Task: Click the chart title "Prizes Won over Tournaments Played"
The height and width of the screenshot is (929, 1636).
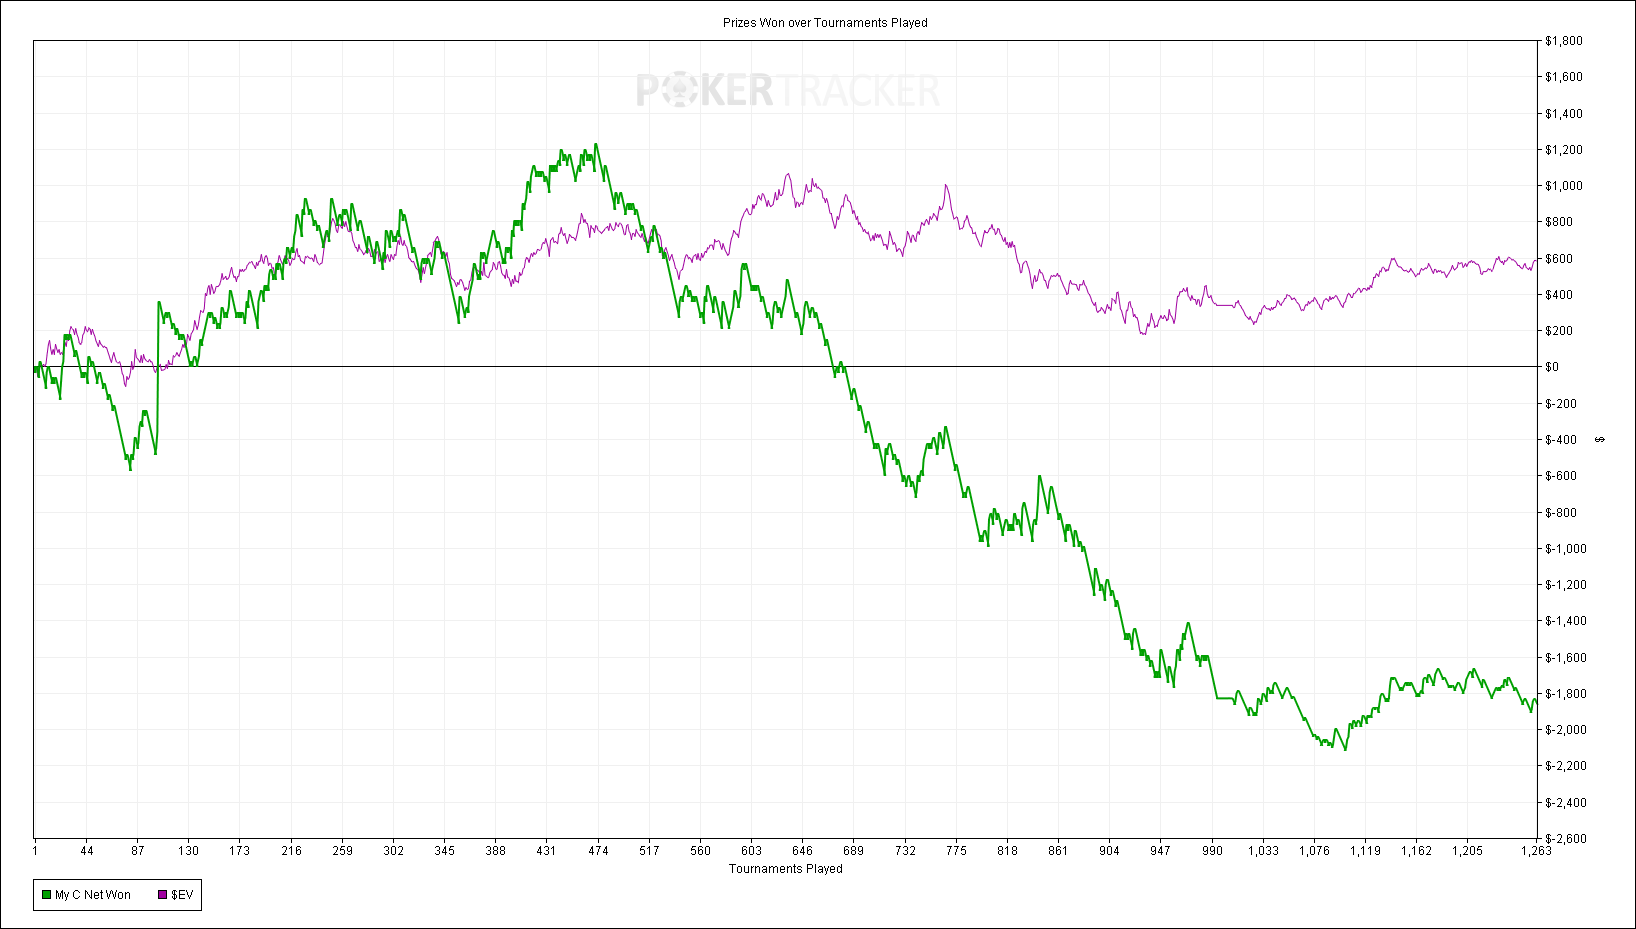Action: point(825,23)
